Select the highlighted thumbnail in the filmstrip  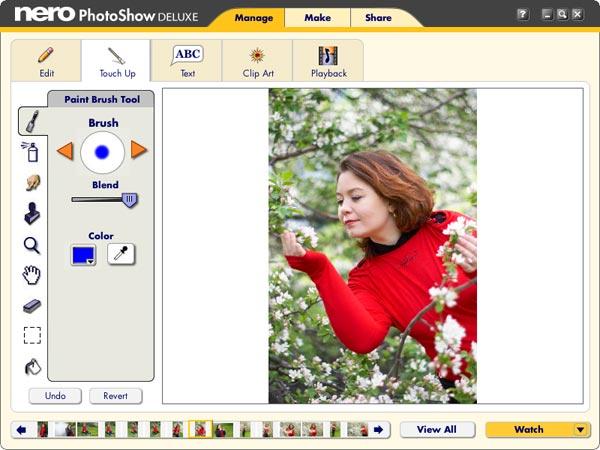coord(201,429)
